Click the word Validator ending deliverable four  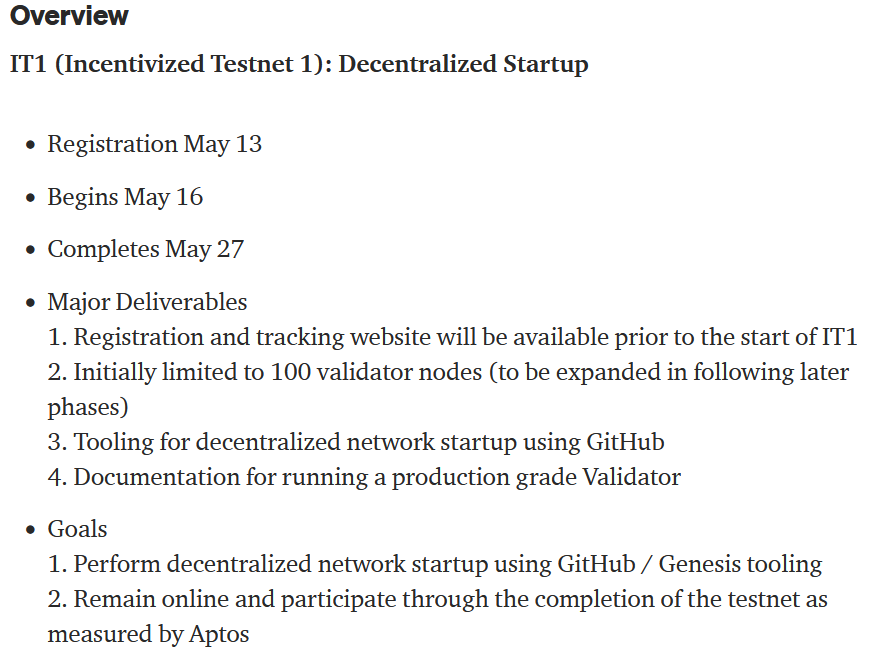(628, 477)
